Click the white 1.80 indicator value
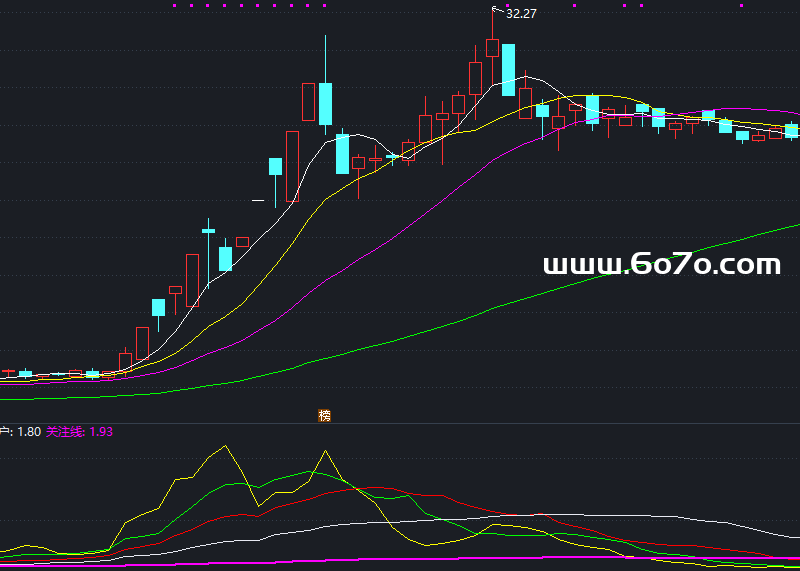The height and width of the screenshot is (571, 800). (x=29, y=432)
